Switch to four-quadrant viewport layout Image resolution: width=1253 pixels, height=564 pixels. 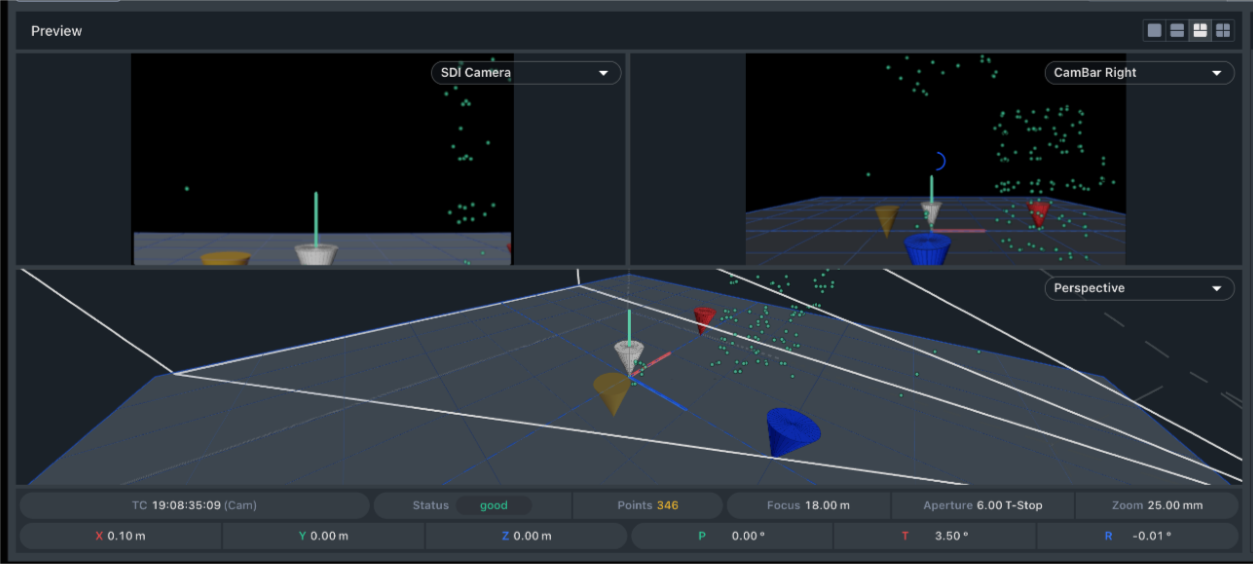pyautogui.click(x=1222, y=31)
